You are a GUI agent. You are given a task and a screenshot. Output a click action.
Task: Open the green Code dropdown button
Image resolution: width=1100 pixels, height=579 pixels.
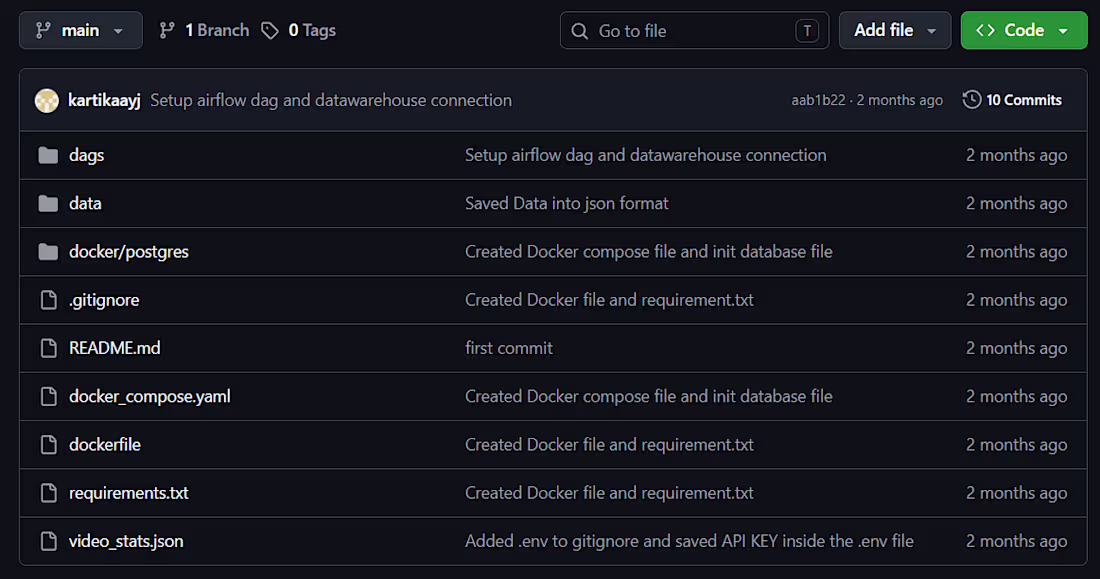click(1024, 30)
